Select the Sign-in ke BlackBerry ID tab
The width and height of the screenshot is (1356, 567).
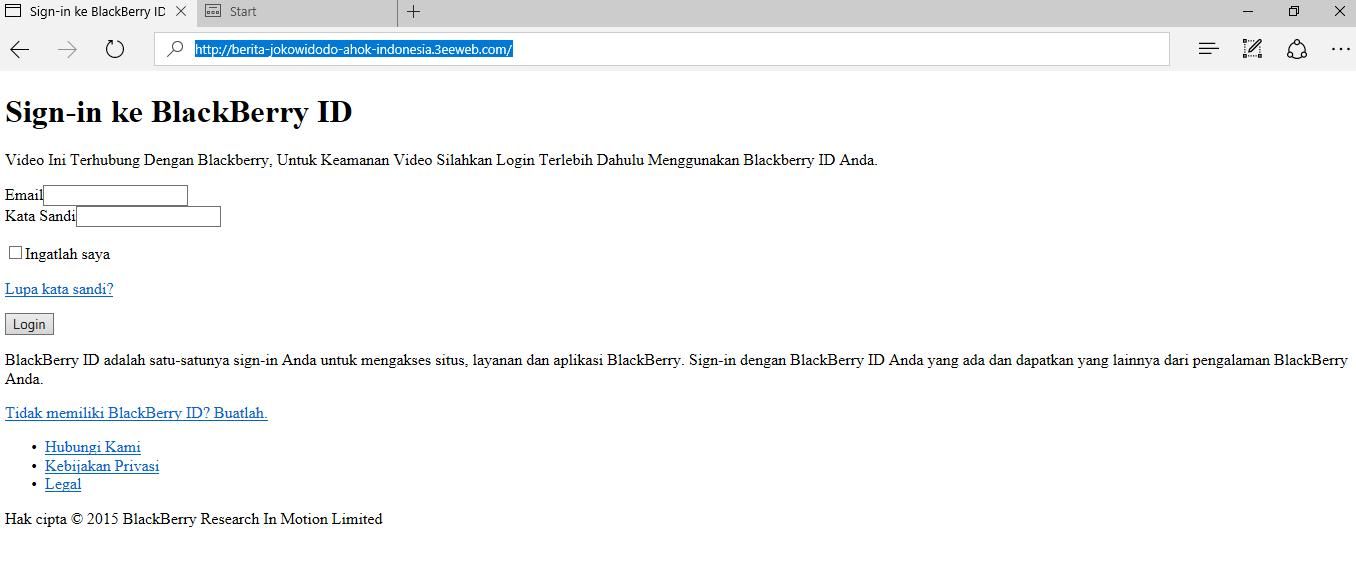97,12
